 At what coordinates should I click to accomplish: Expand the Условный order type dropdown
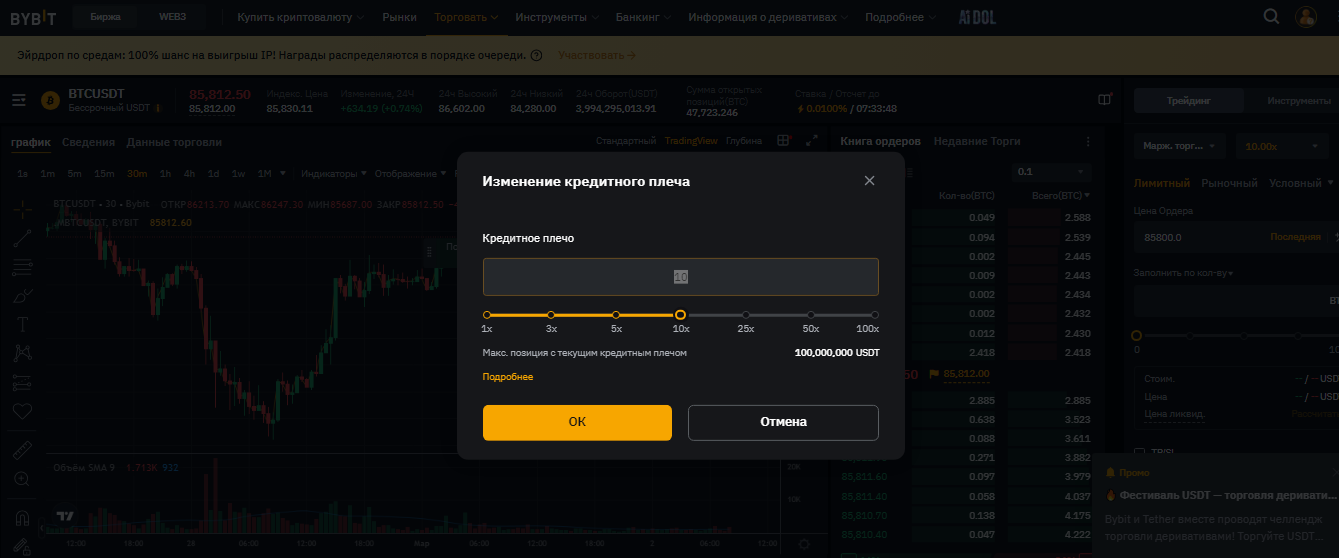[1301, 183]
